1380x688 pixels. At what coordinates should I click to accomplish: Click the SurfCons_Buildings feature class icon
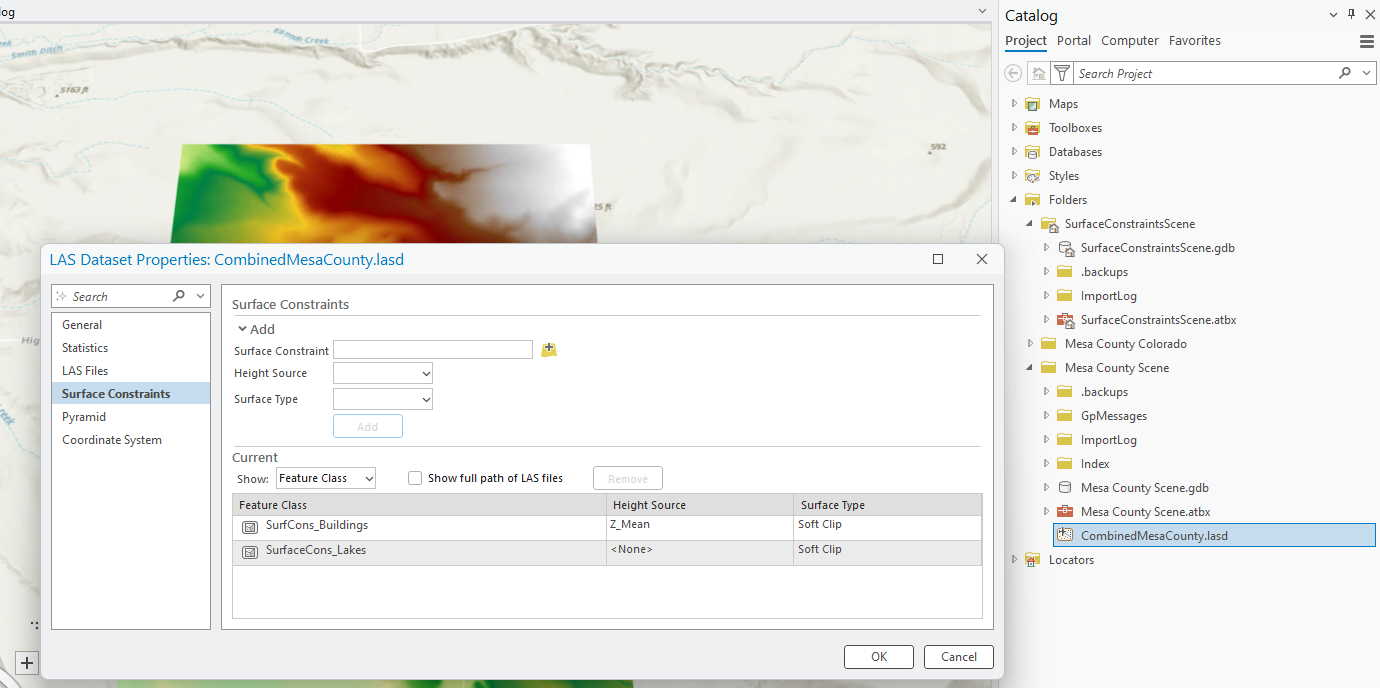pos(250,526)
